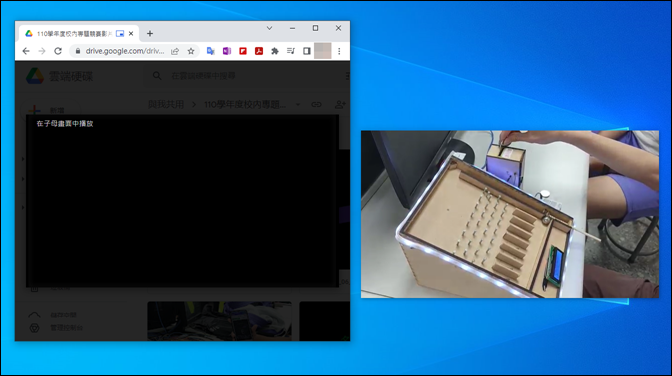Click the Chrome profile avatar
The image size is (672, 376).
point(322,51)
